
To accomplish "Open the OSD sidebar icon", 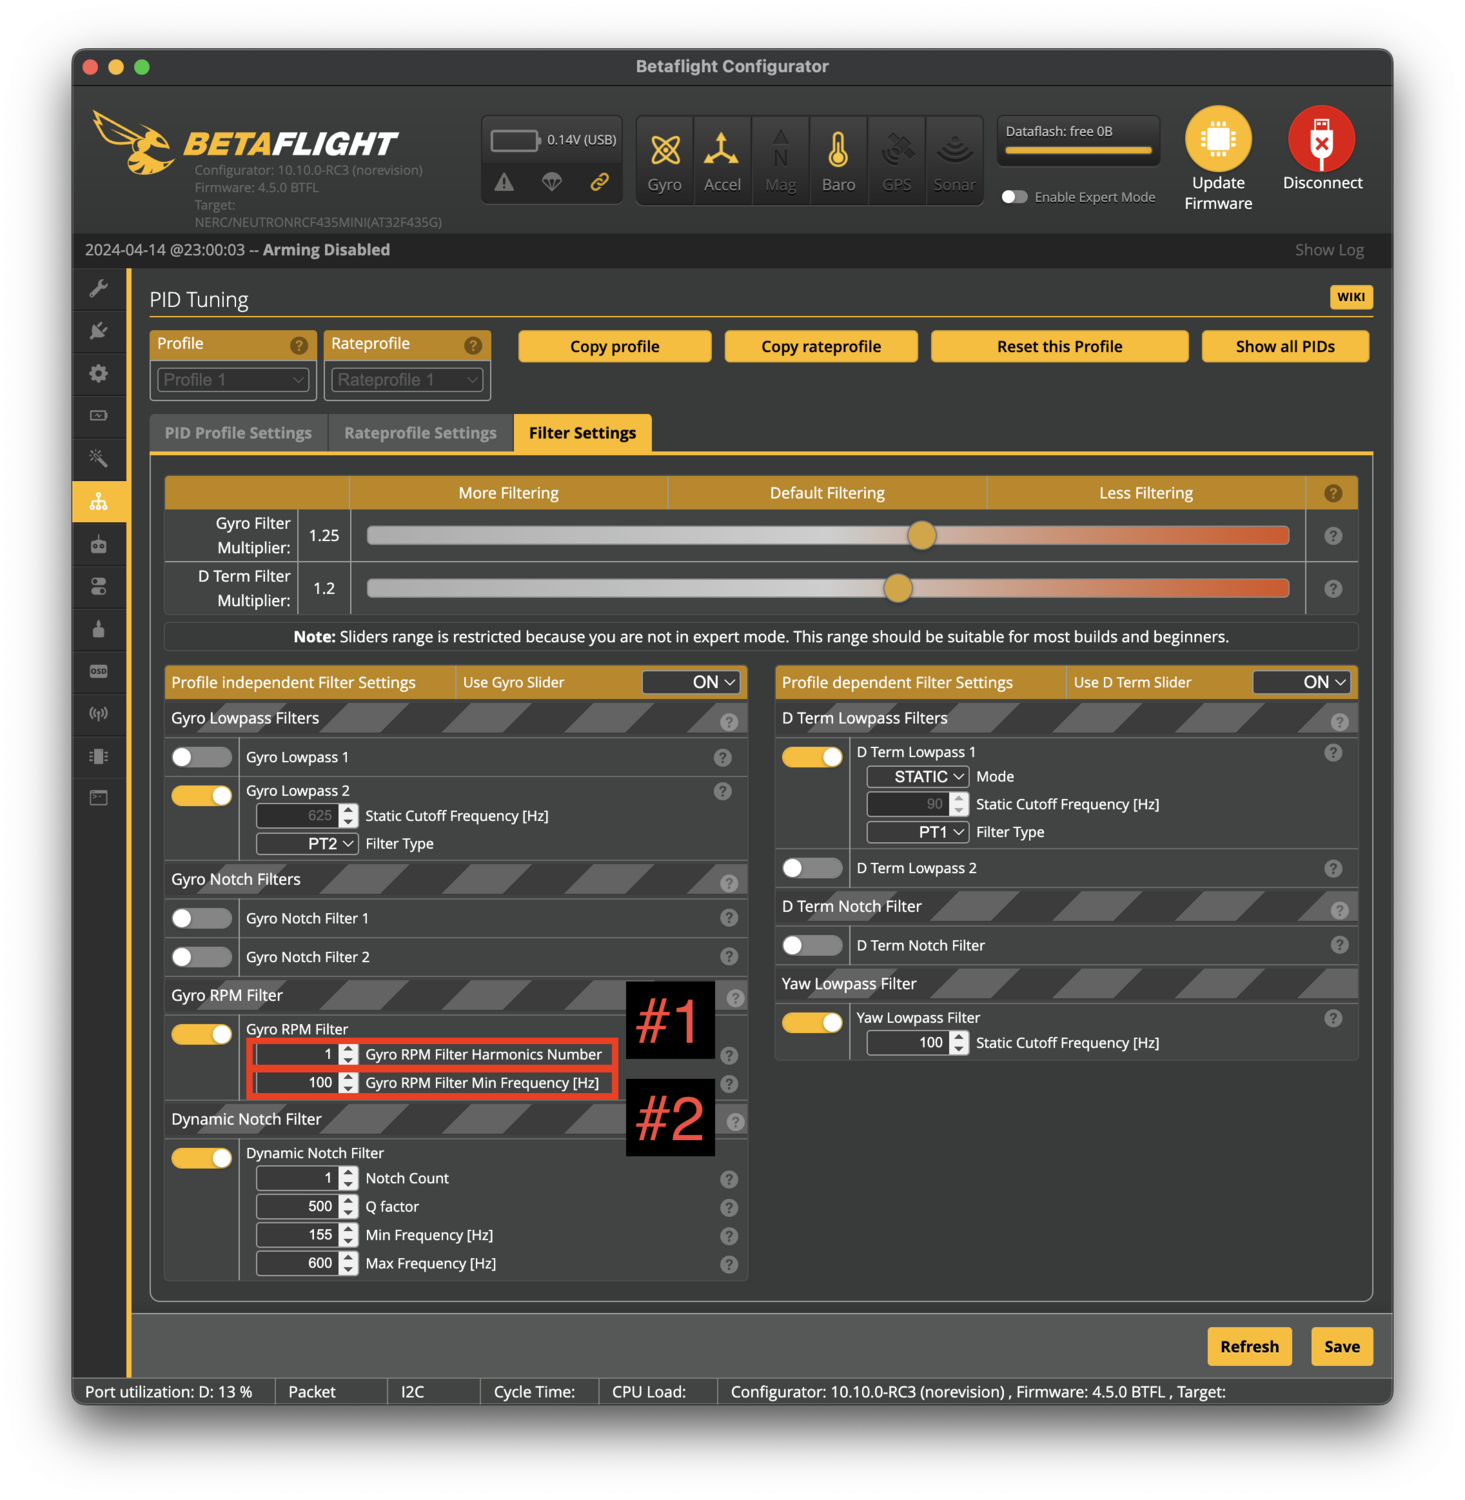I will click(x=99, y=671).
